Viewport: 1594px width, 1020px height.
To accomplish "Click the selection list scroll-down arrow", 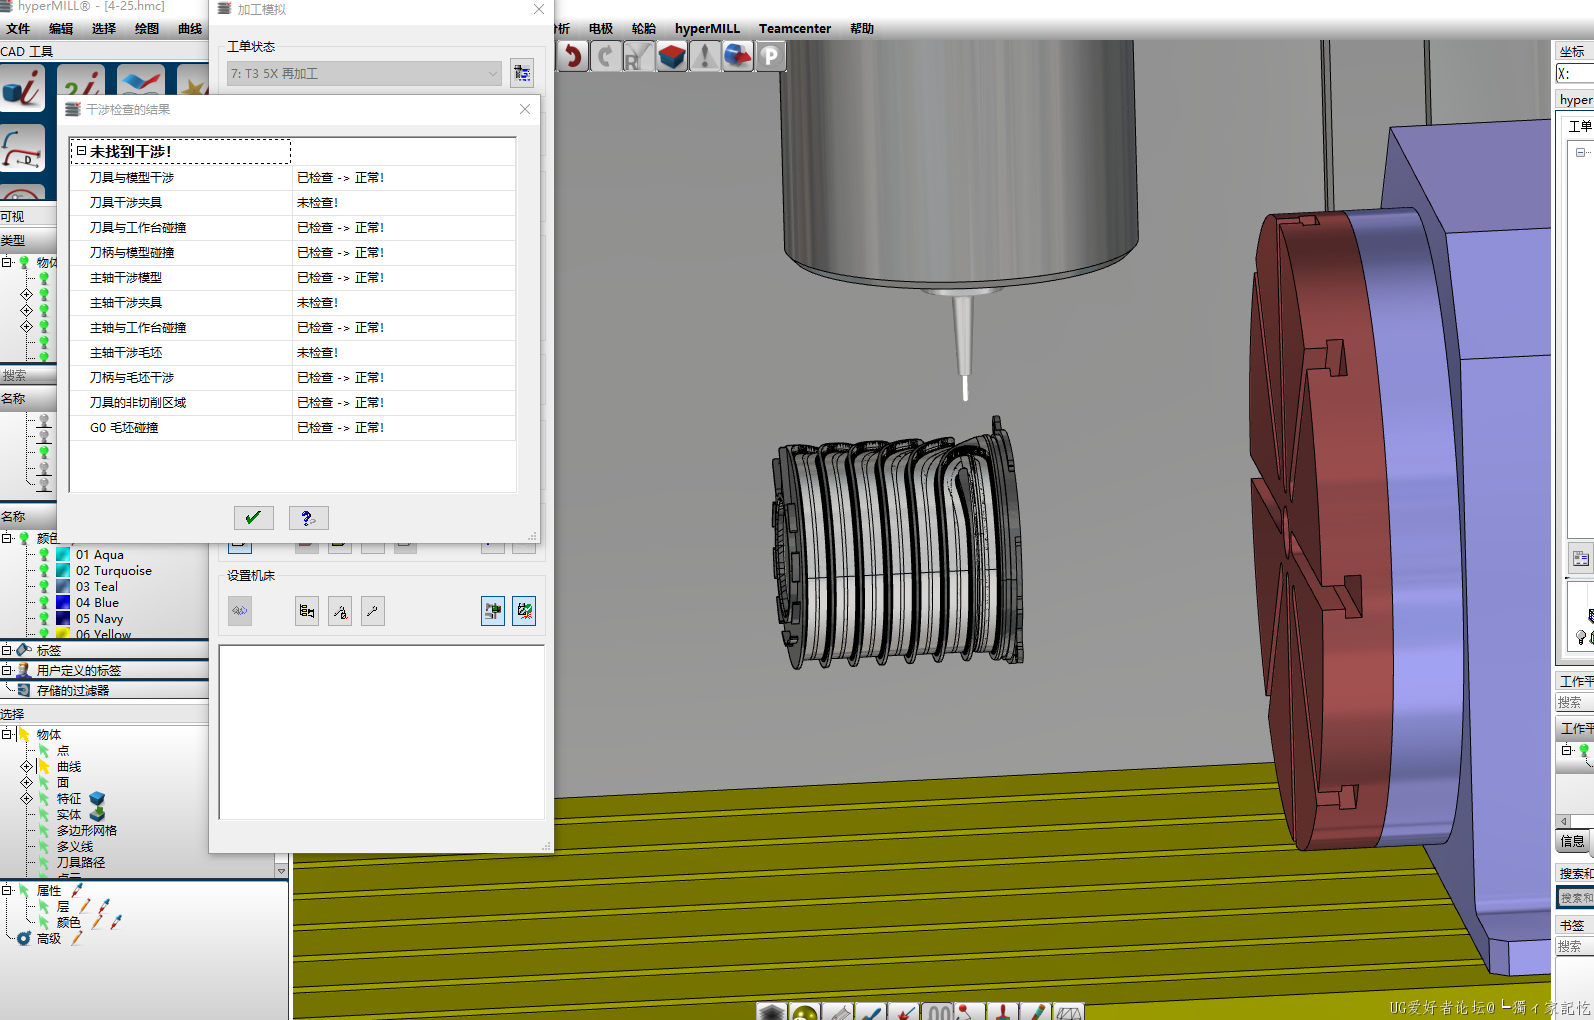I will pyautogui.click(x=281, y=871).
